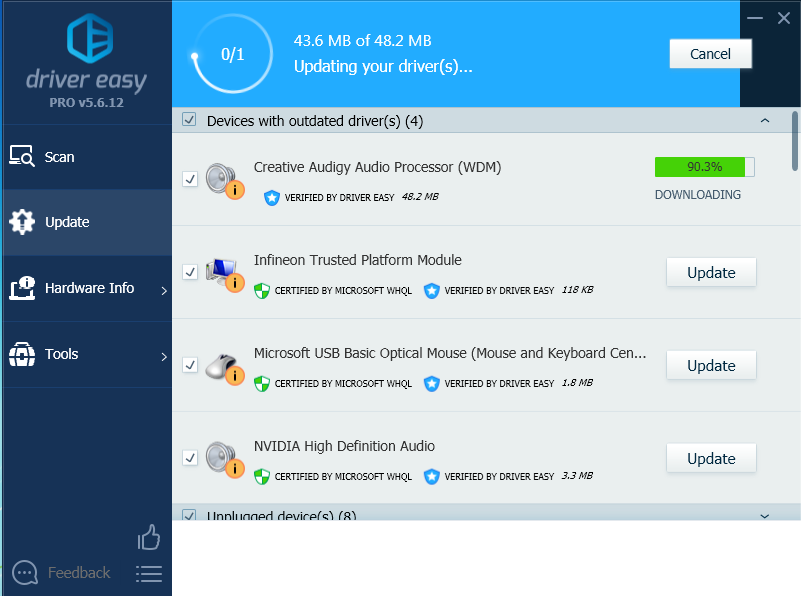Click 'Updating your driver(s)...' status text
801x596 pixels.
point(383,66)
